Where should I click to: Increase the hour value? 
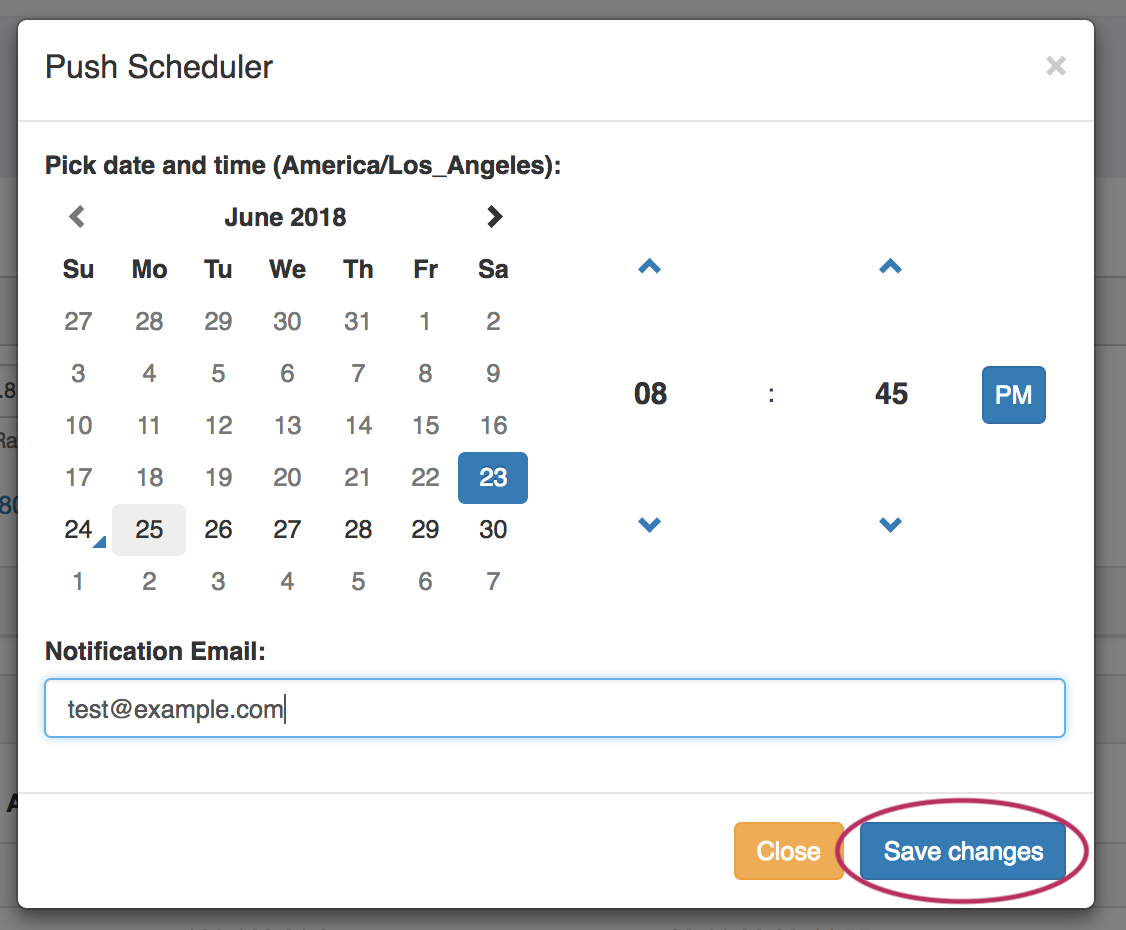tap(650, 266)
